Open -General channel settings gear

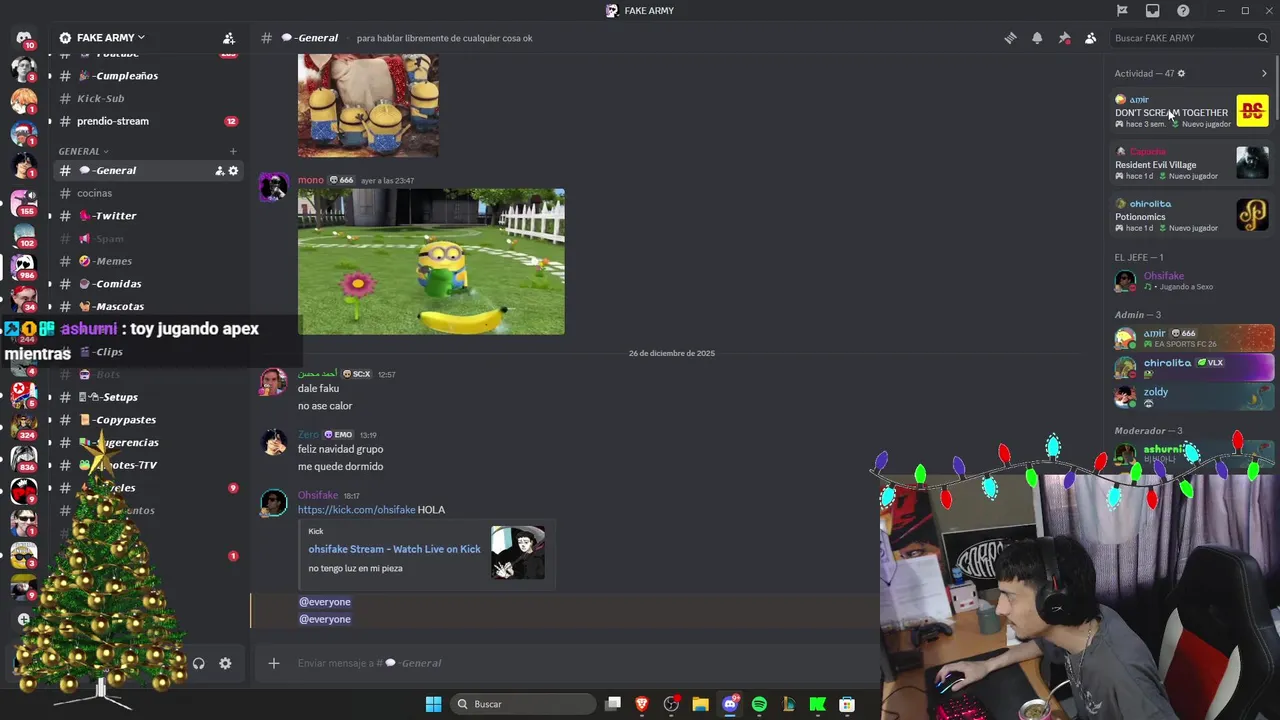(233, 171)
